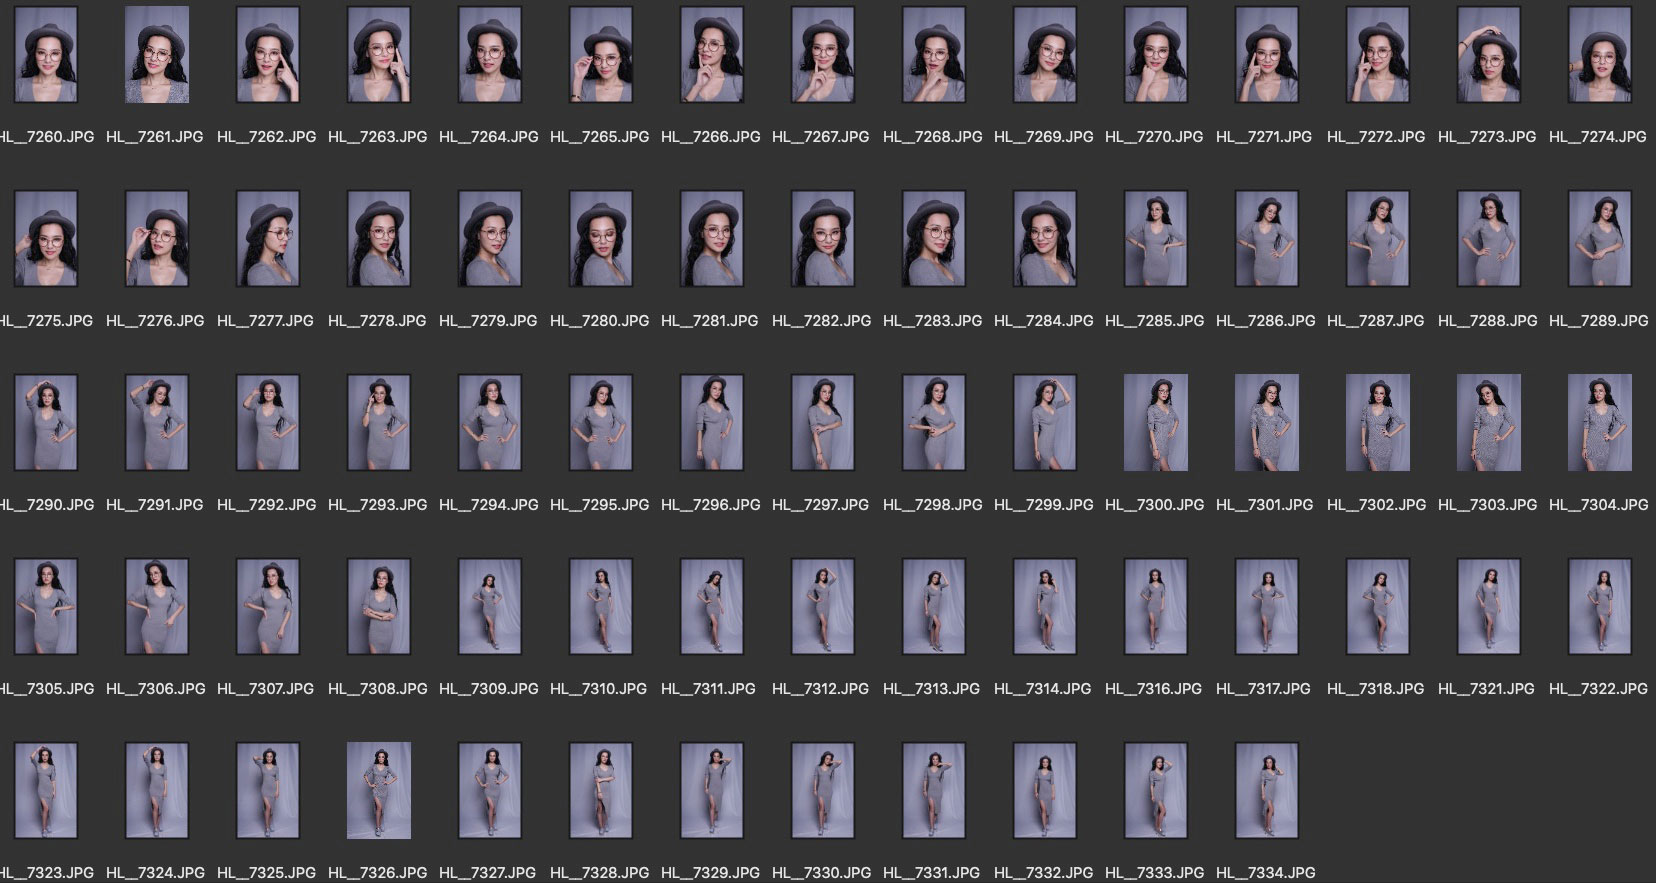Viewport: 1656px width, 883px height.
Task: Click the file name HL__7316.JPG
Action: pos(1153,689)
